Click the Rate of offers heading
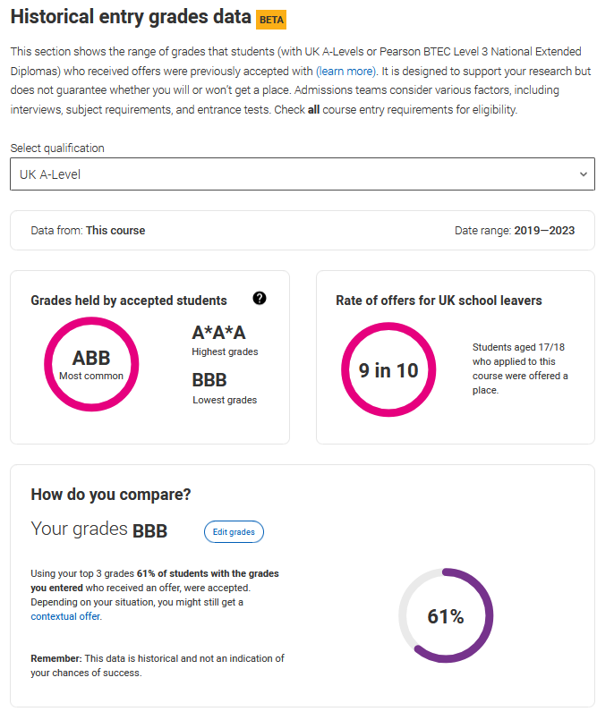Viewport: 614px width, 720px height. (439, 300)
